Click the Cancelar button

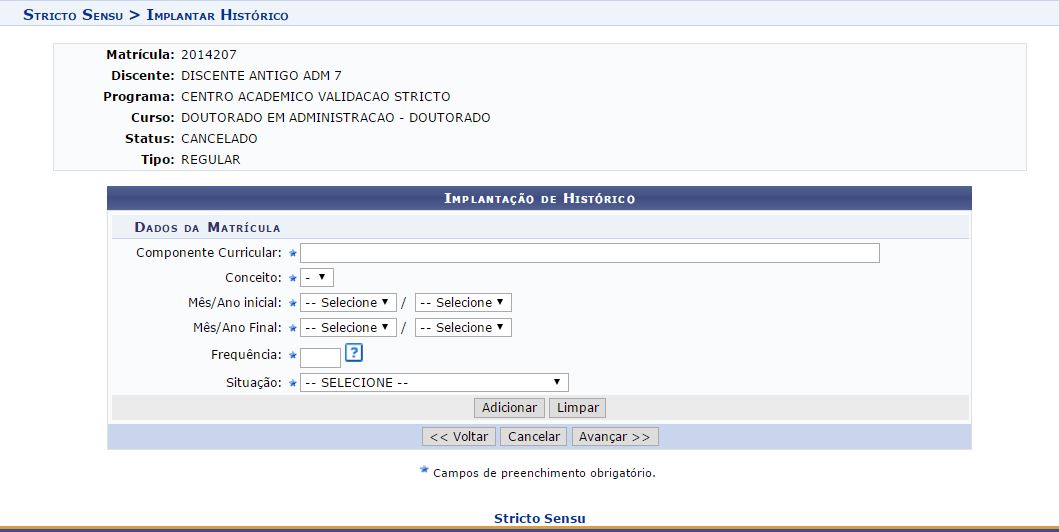pos(533,437)
